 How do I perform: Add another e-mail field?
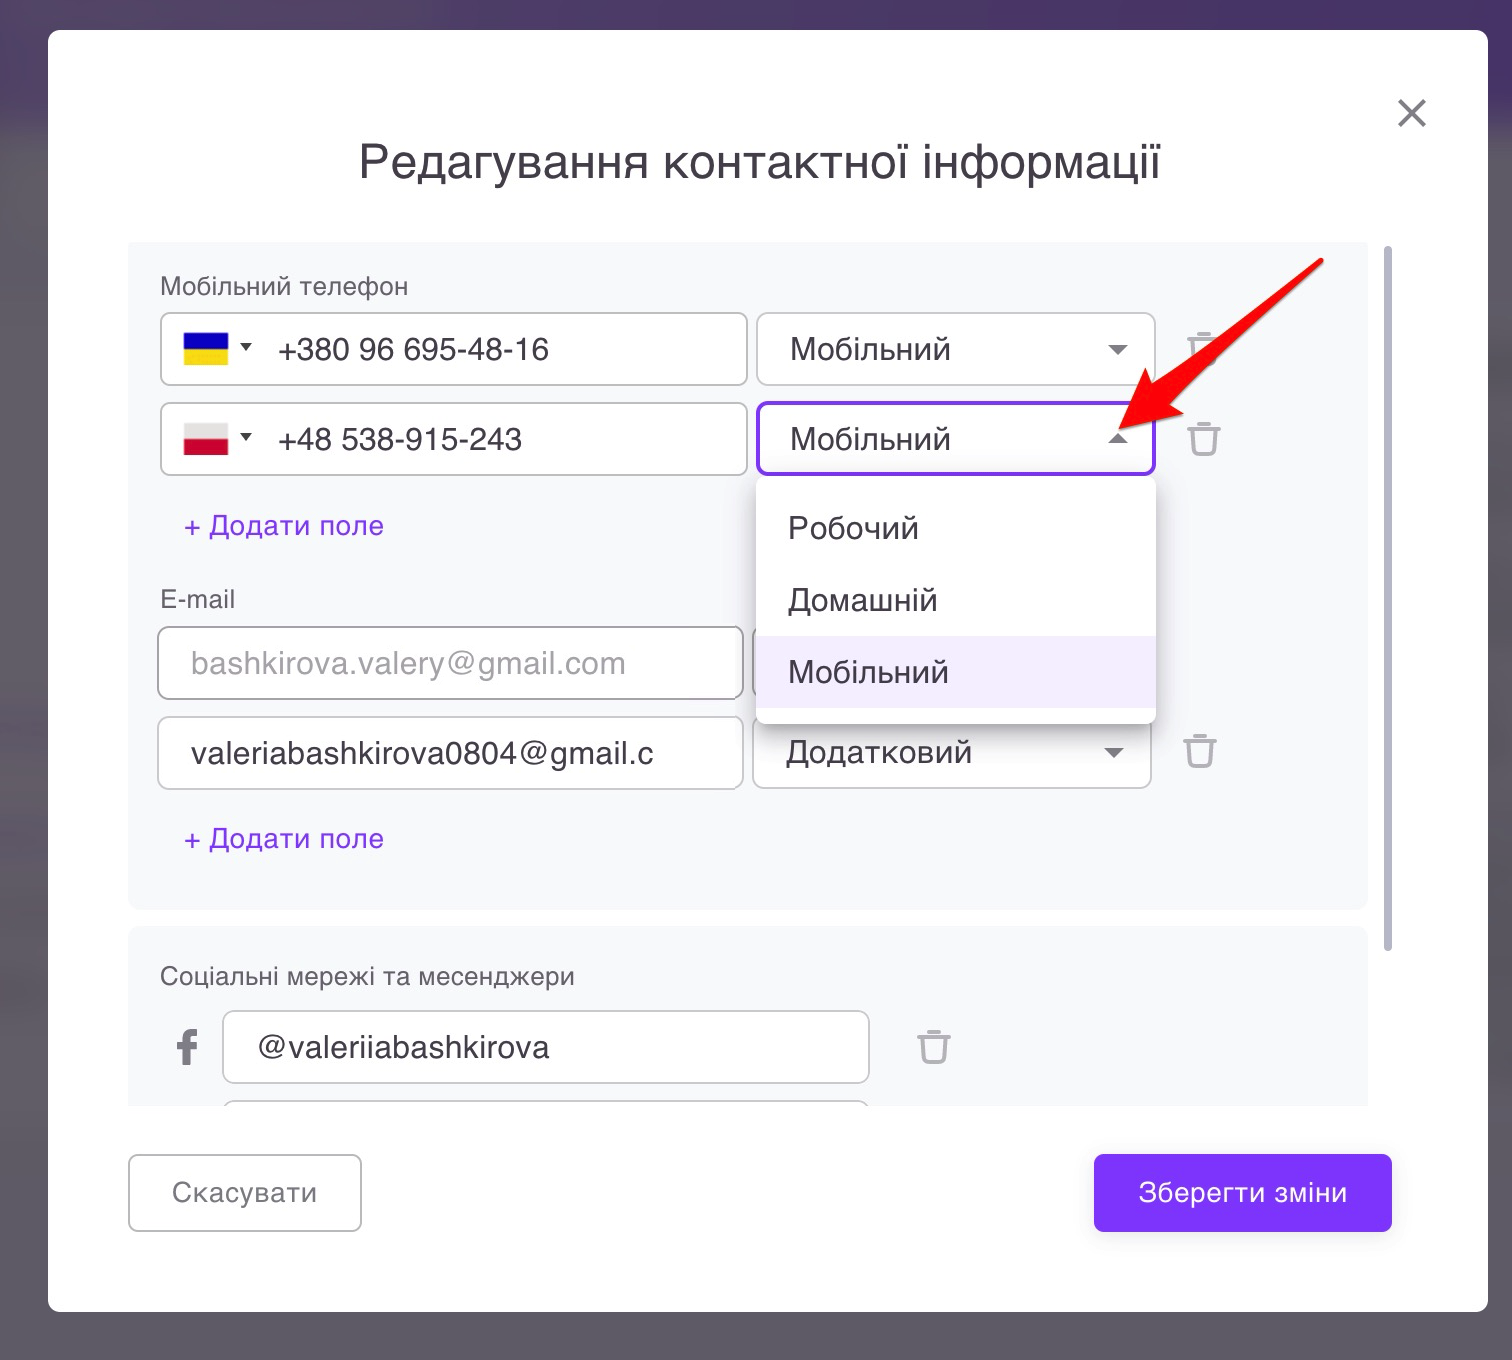284,839
